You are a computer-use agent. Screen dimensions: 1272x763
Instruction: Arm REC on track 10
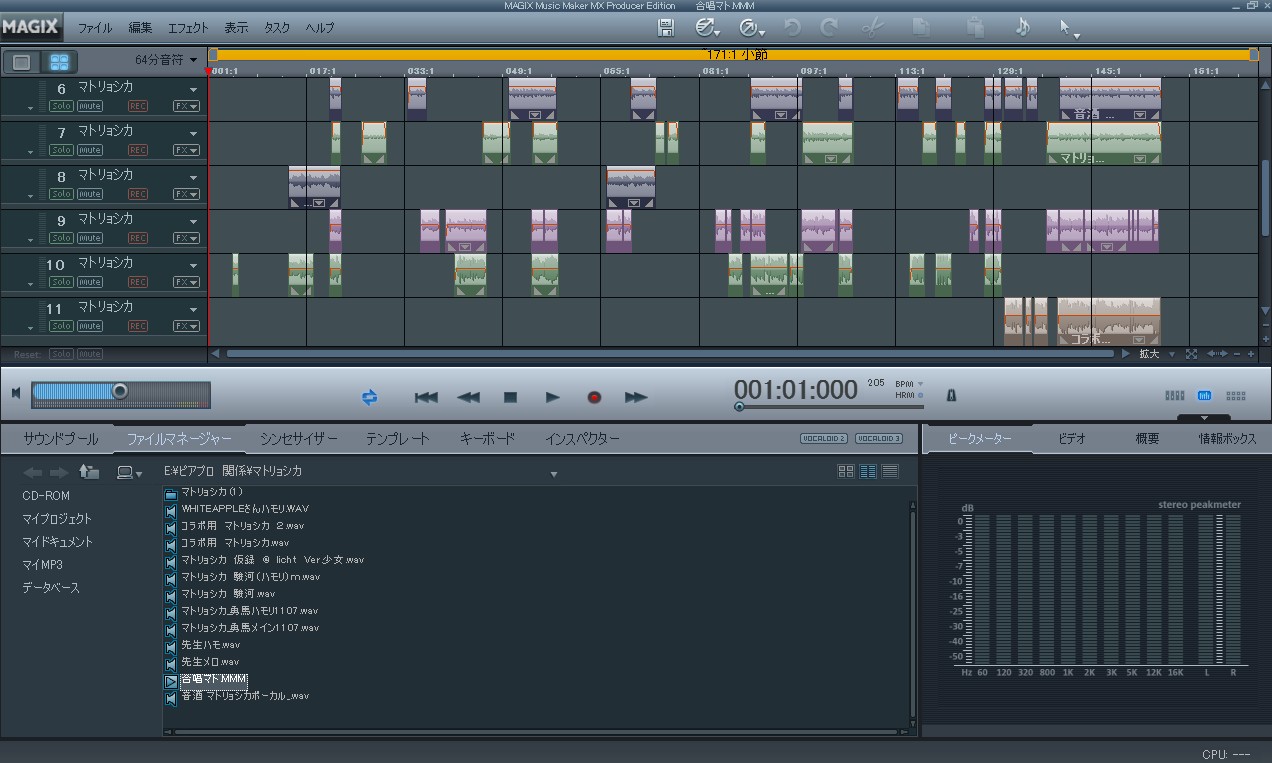click(x=138, y=282)
